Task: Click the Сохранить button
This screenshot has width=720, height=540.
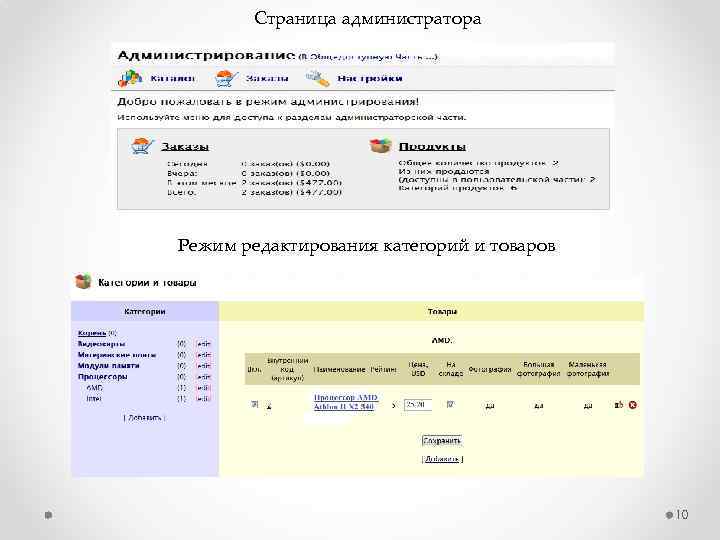Action: click(x=442, y=441)
